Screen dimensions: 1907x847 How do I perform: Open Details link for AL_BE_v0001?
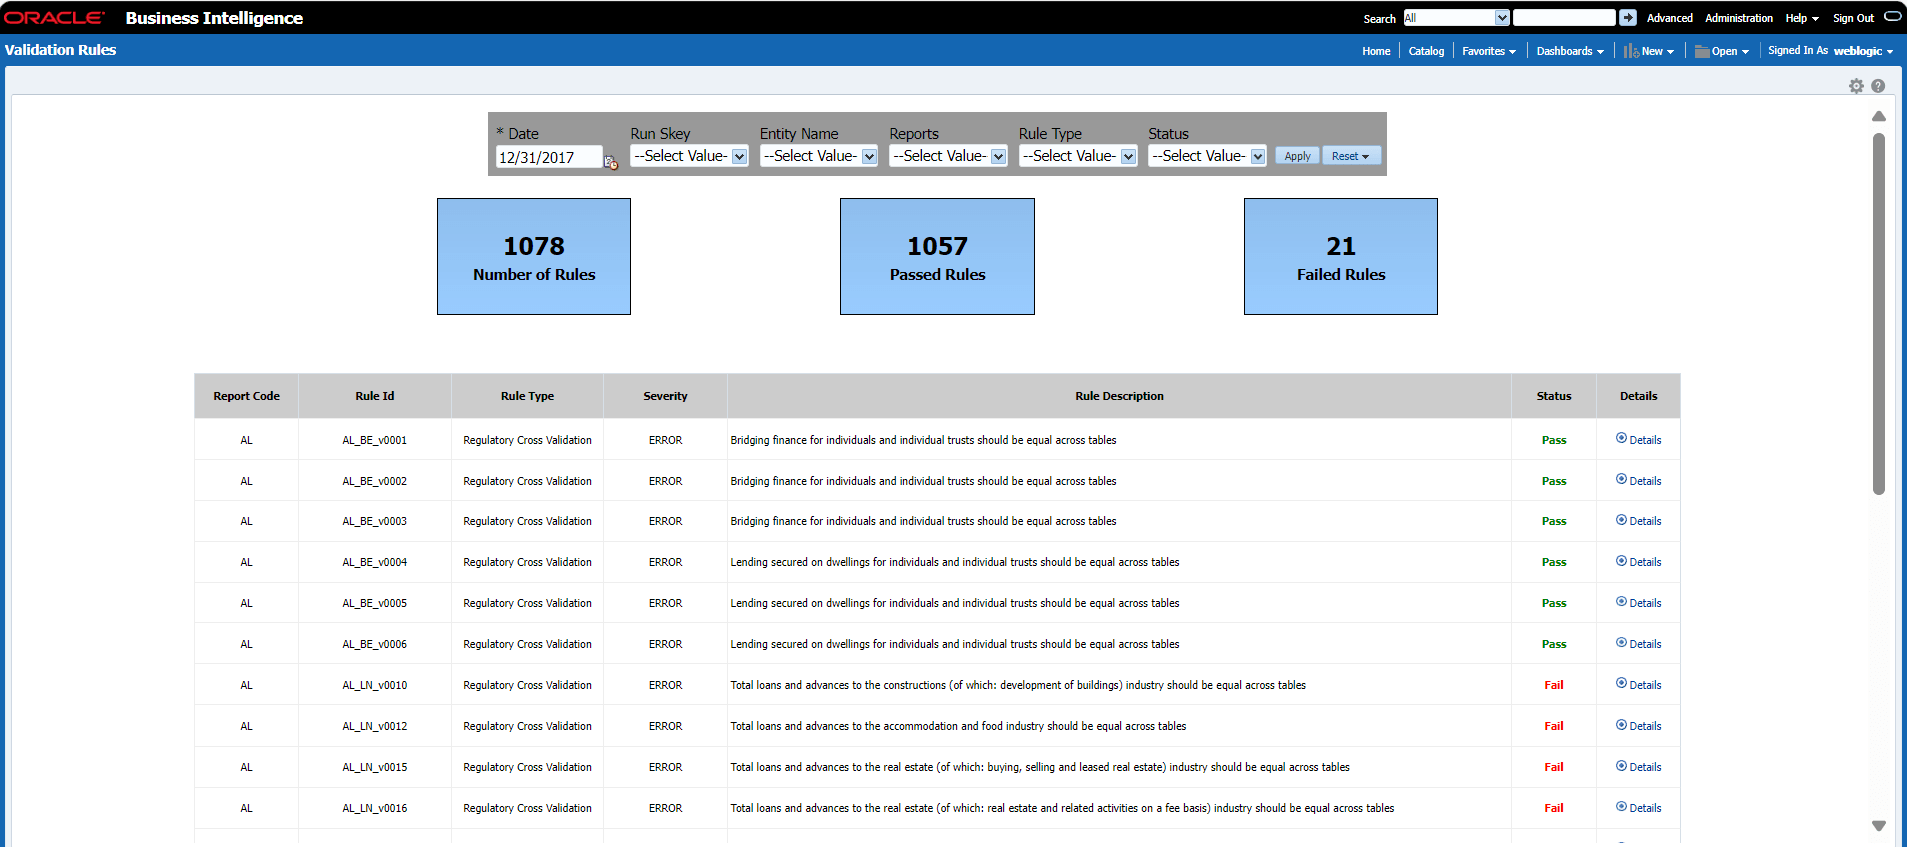1645,440
